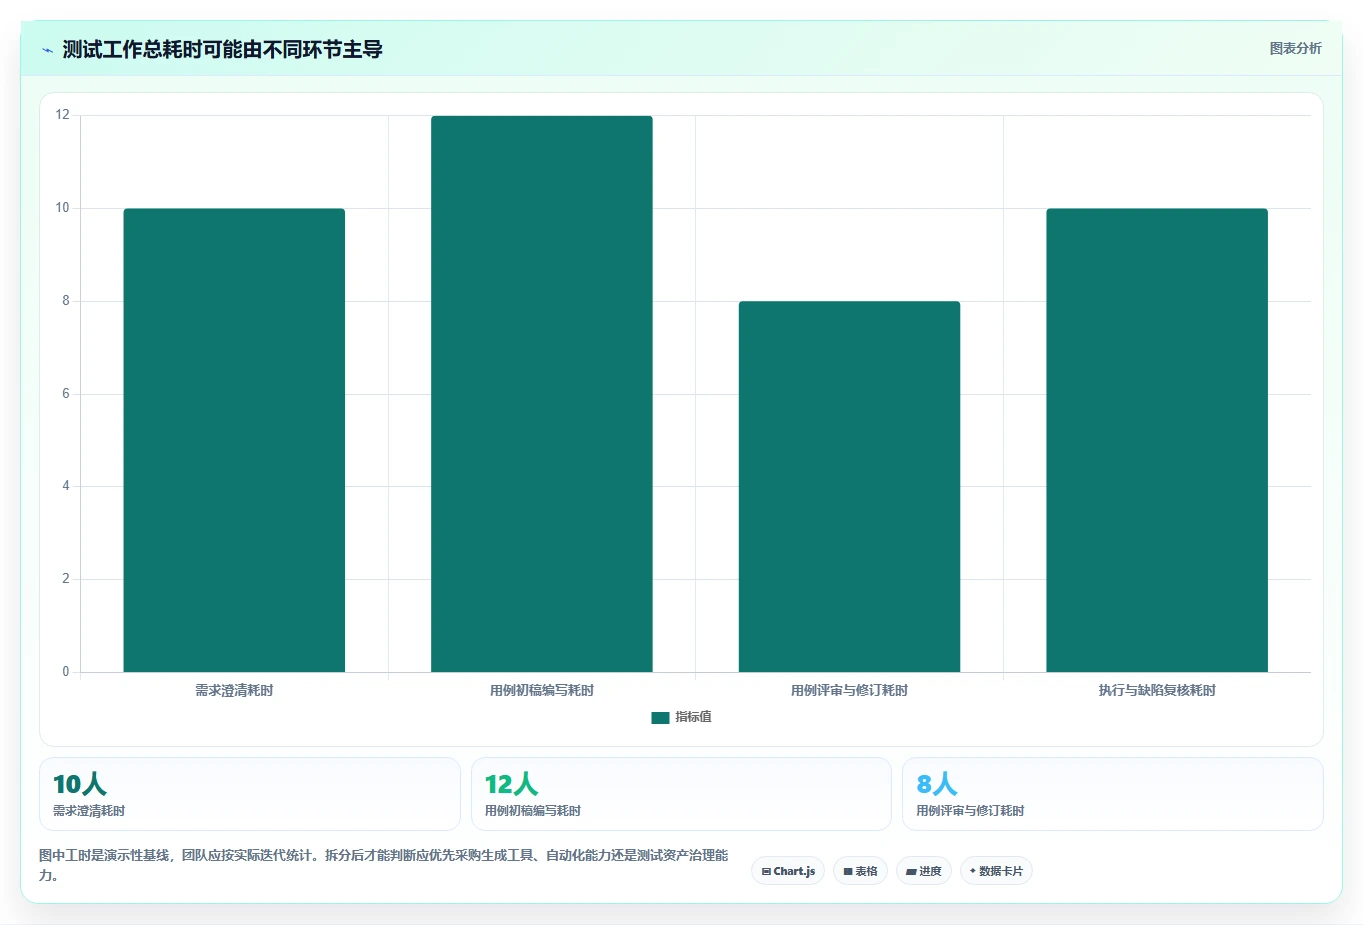1363x925 pixels.
Task: Click the y-axis value 4
Action: (66, 486)
